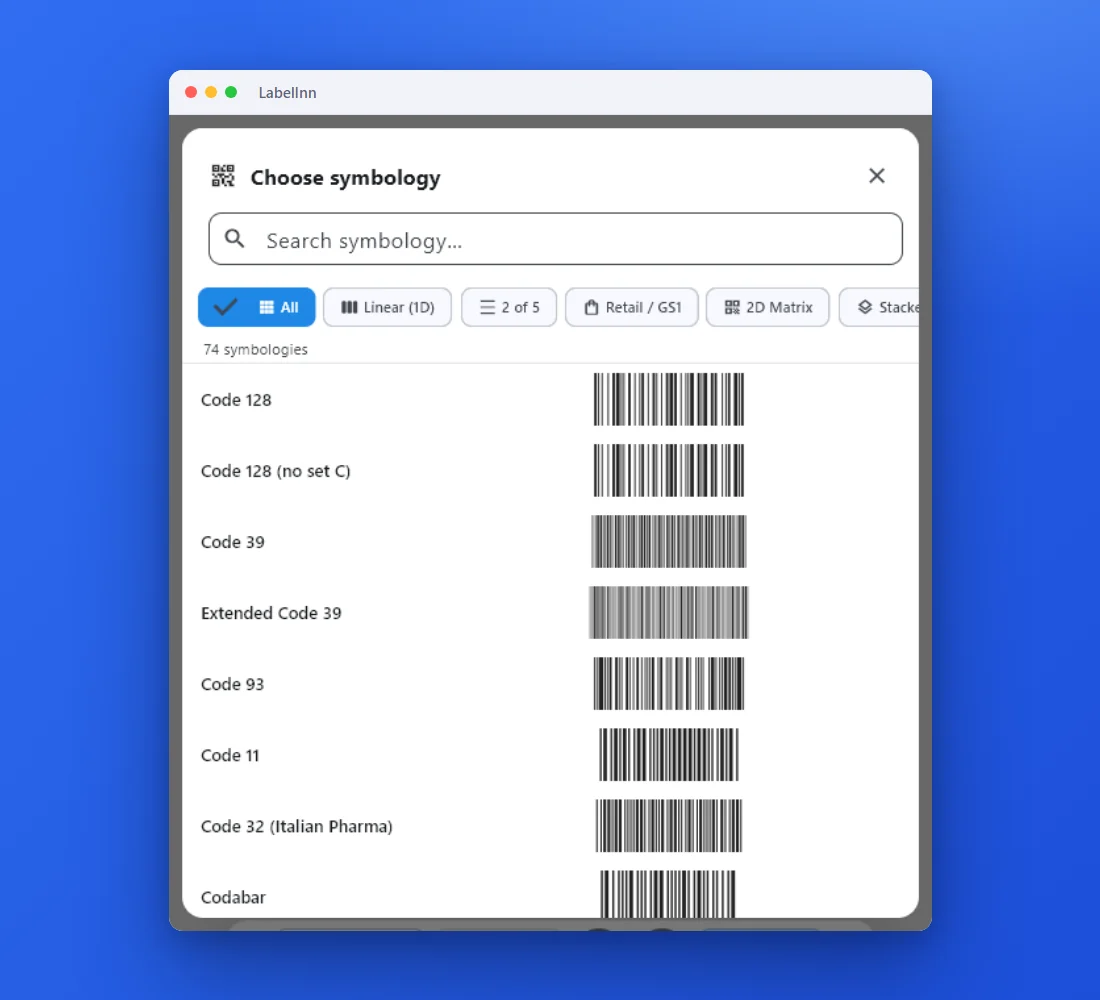Image resolution: width=1100 pixels, height=1000 pixels.
Task: Choose Code 128 from the list
Action: point(550,399)
